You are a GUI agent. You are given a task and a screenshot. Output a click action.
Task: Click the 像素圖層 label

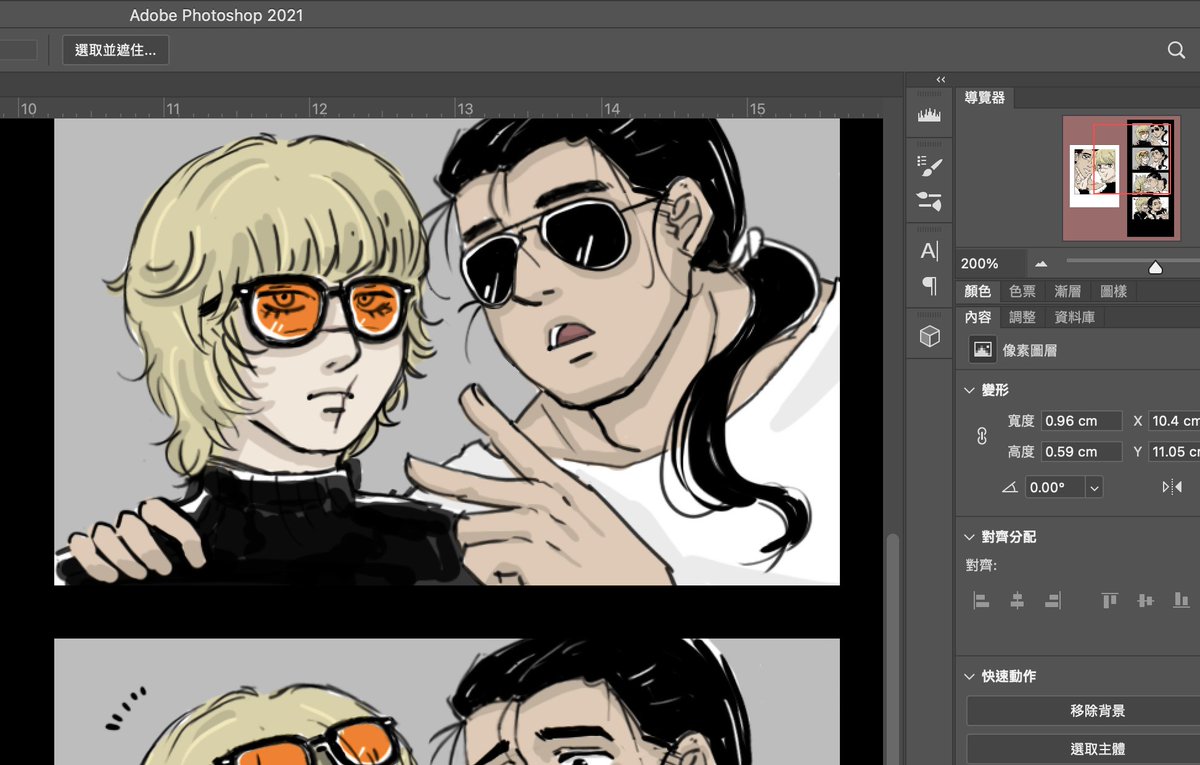1030,350
